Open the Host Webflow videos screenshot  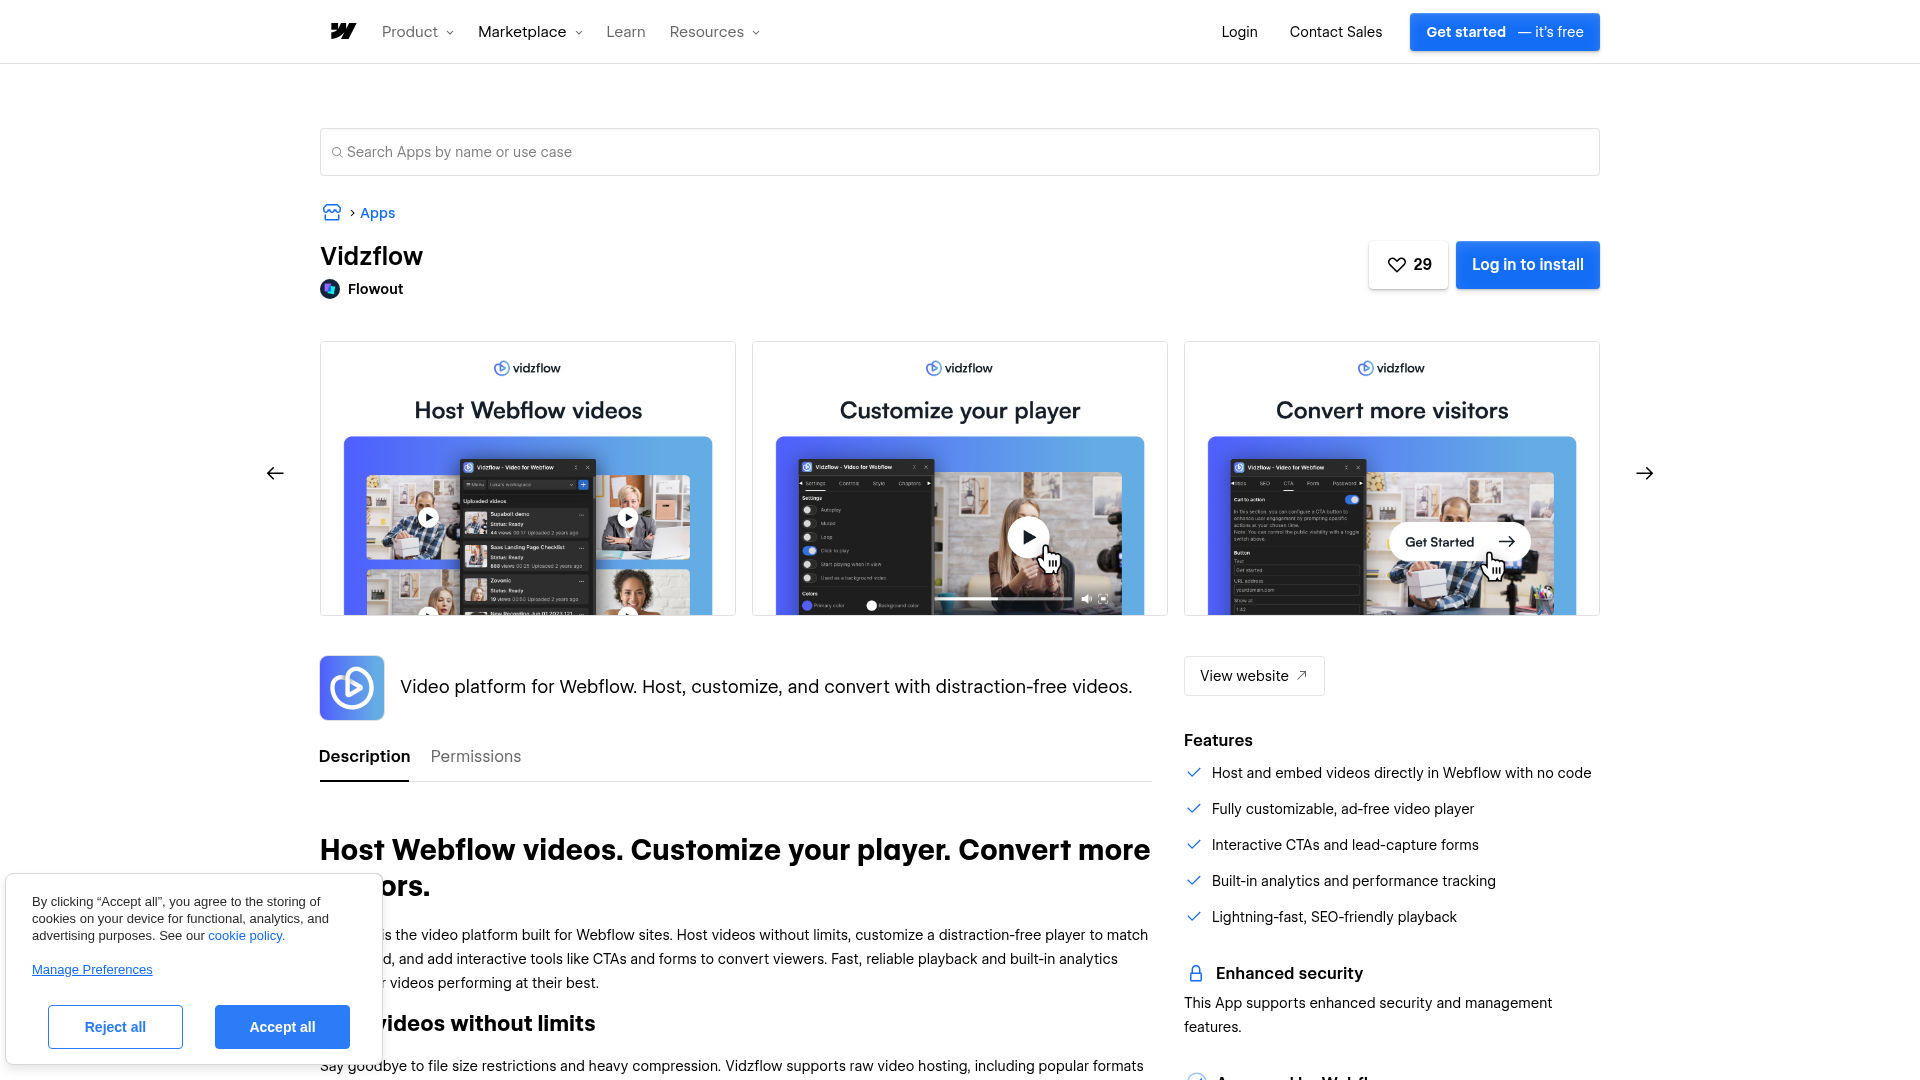point(528,478)
